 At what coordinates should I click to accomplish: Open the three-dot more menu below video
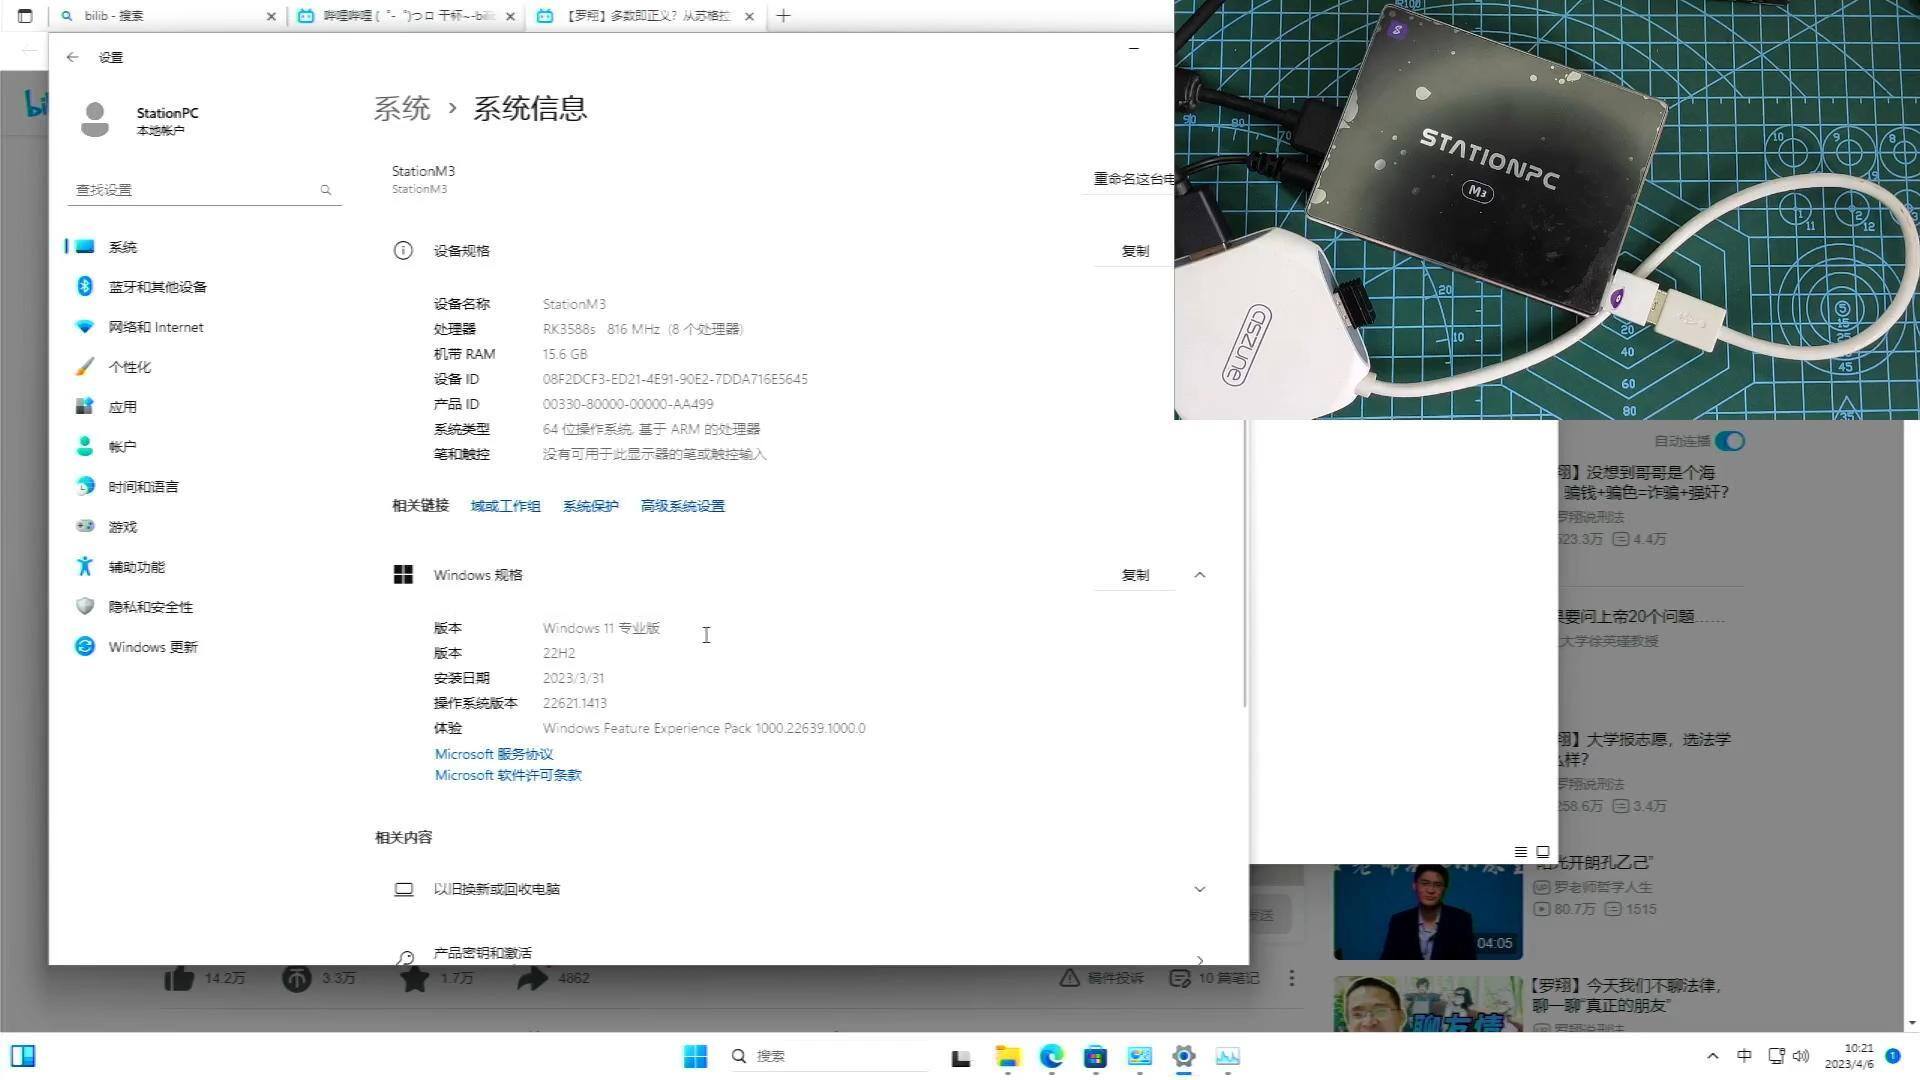[1292, 978]
